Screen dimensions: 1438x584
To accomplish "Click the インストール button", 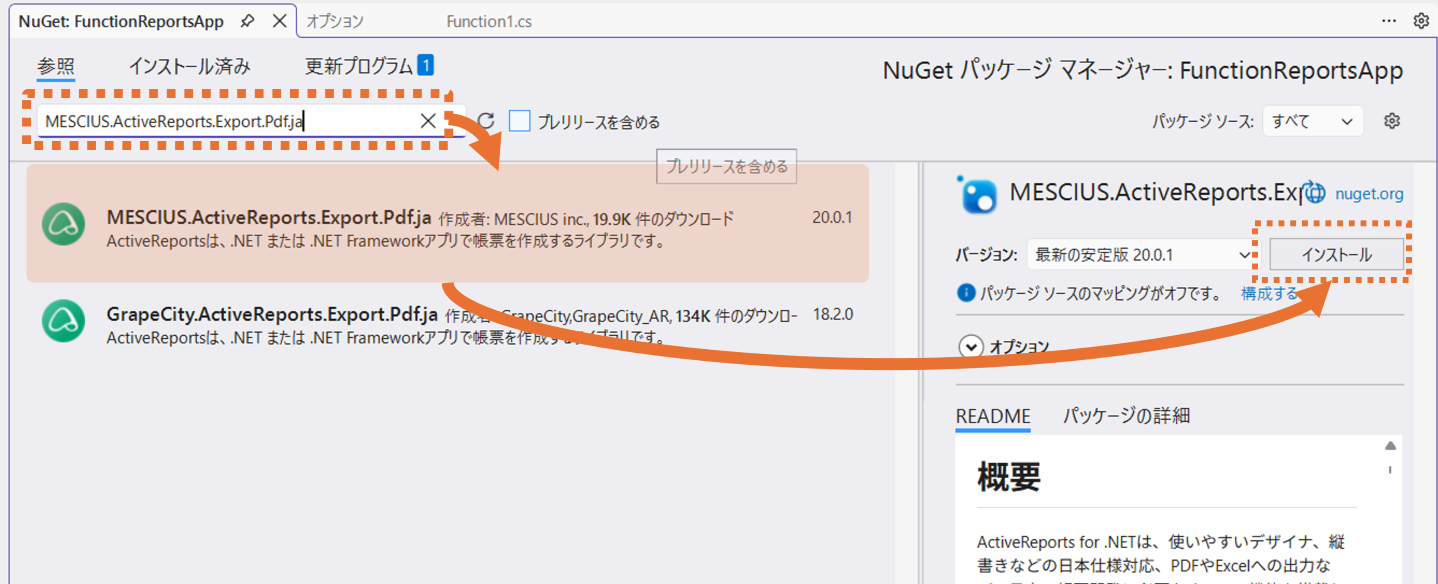I will point(1337,255).
